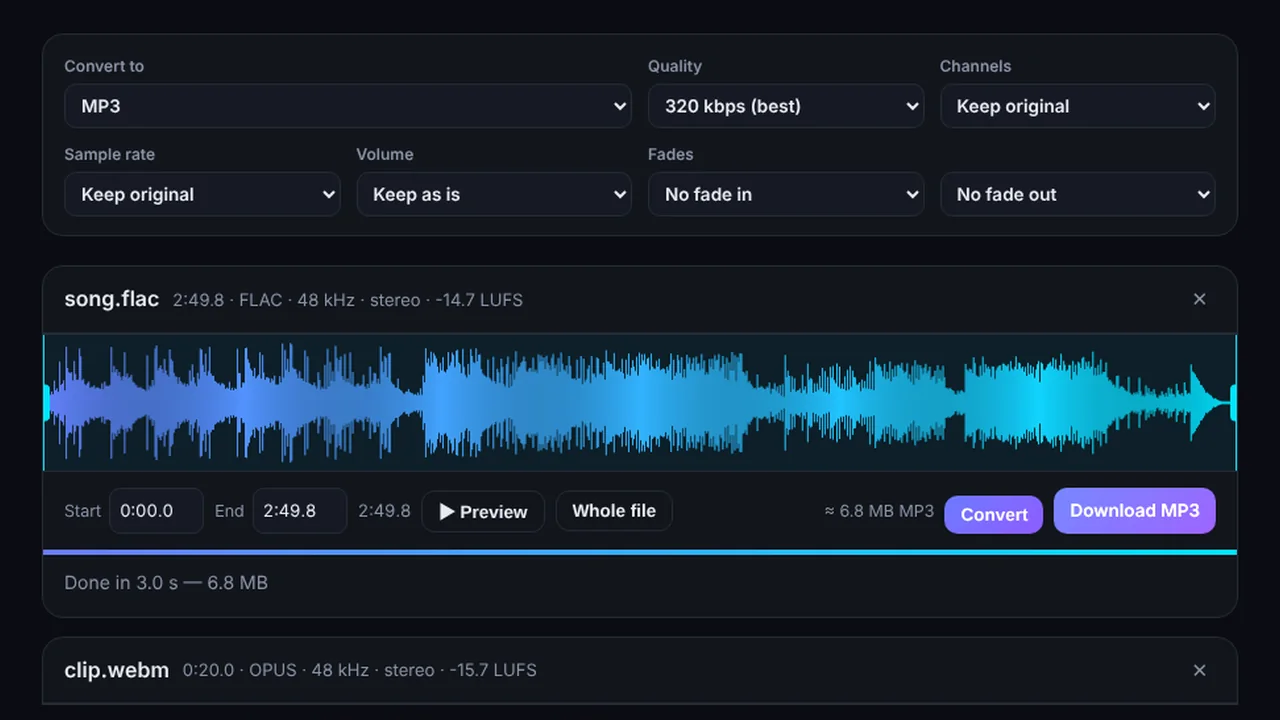The width and height of the screenshot is (1280, 720).
Task: Click the left trim handle on the waveform
Action: pos(46,402)
